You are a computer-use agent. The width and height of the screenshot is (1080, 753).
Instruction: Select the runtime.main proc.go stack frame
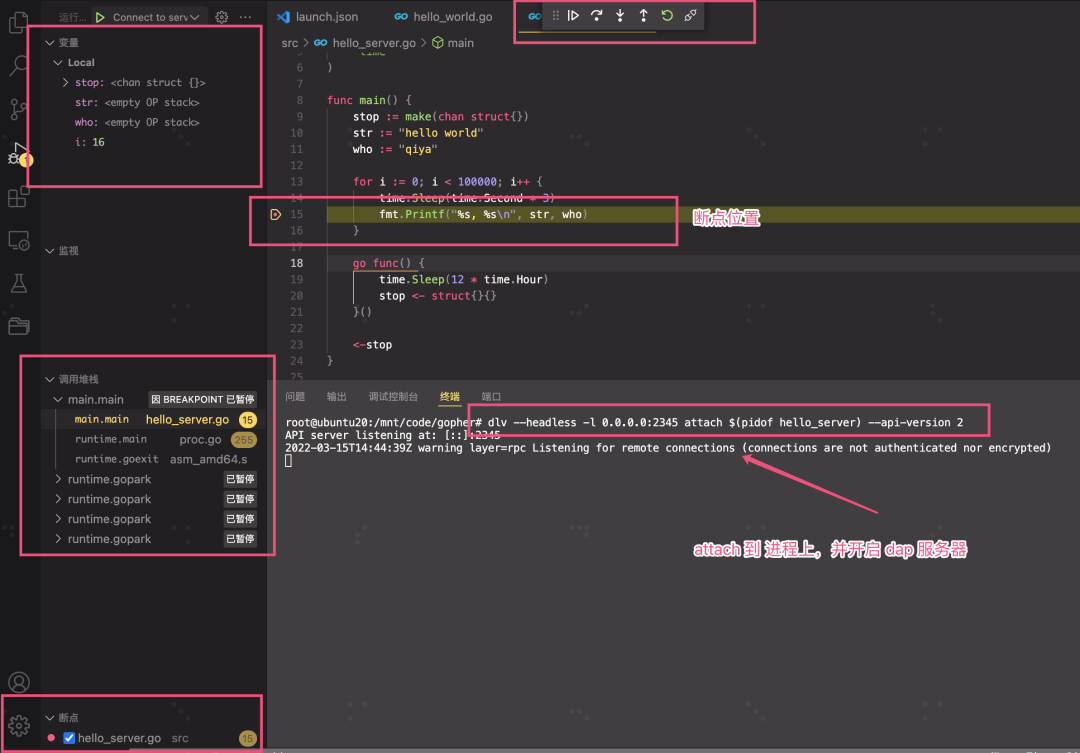[156, 440]
